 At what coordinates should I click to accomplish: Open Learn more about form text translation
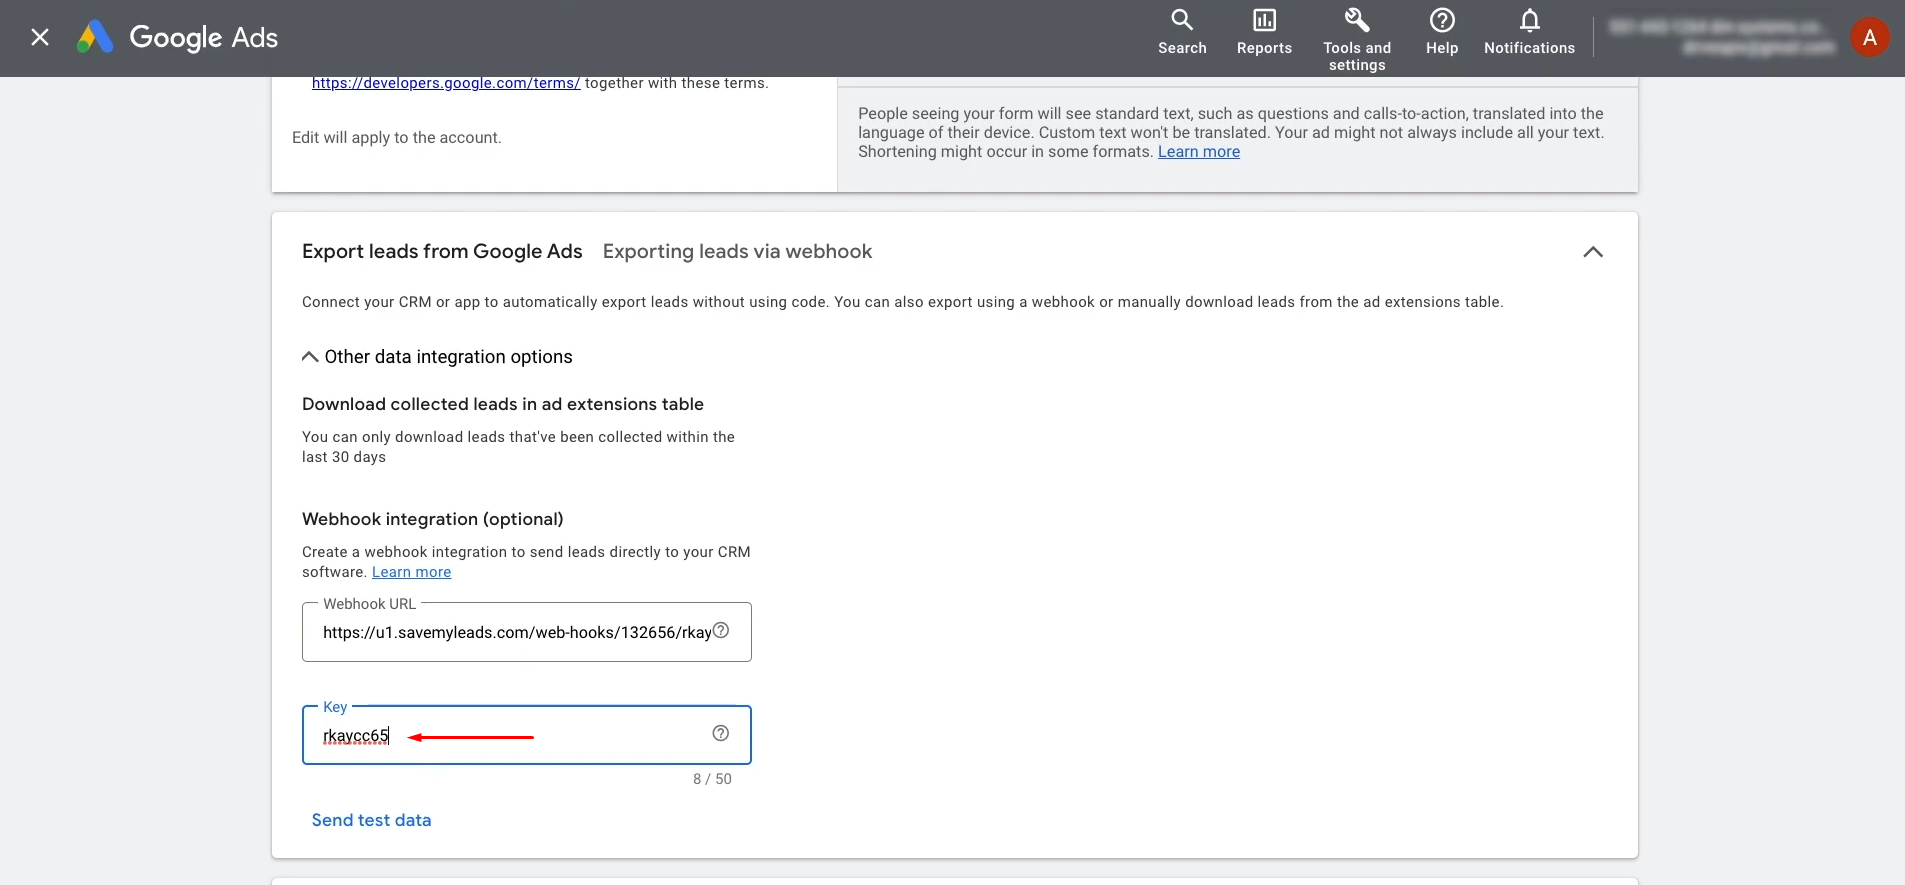[1198, 152]
